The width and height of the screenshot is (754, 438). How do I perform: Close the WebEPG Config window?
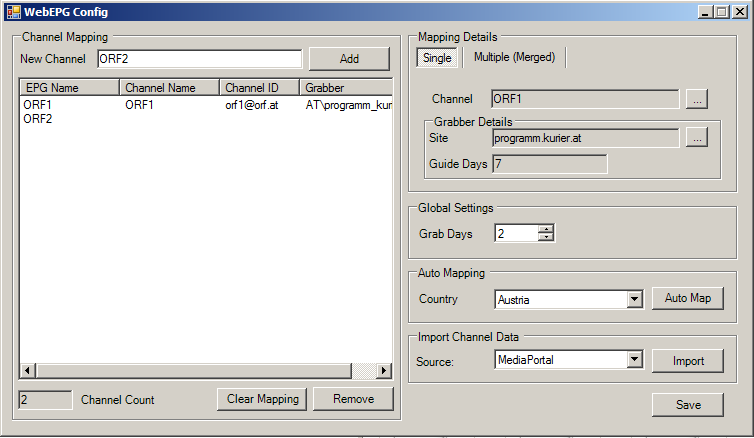click(x=739, y=12)
